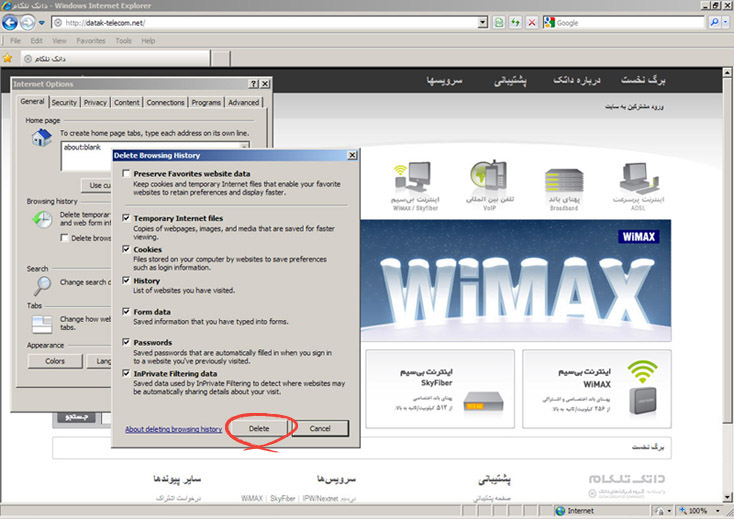
Task: Click the Google search provider icon
Action: pyautogui.click(x=550, y=22)
